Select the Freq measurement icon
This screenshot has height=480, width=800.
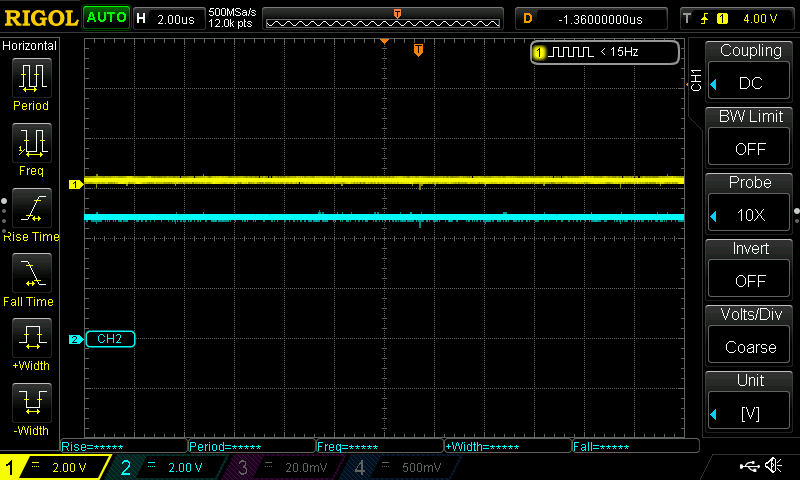[32, 143]
